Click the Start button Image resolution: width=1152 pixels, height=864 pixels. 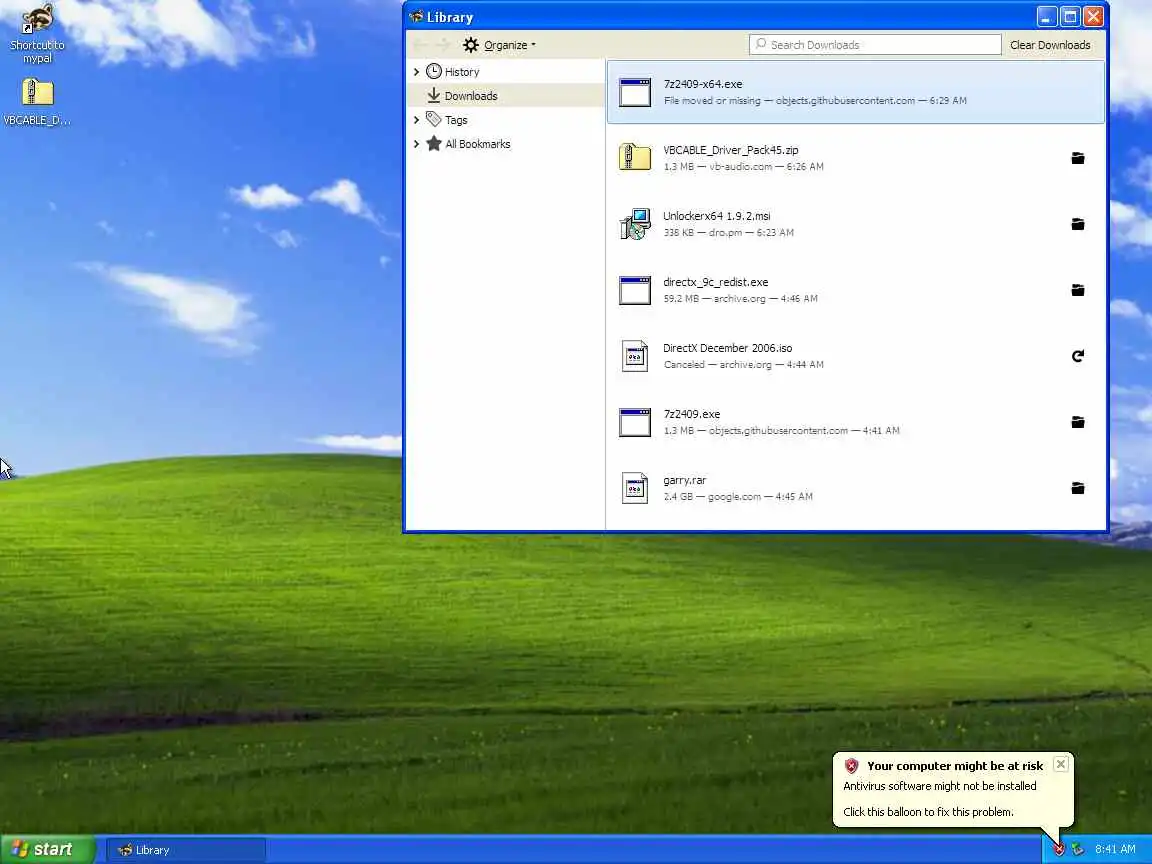click(47, 849)
